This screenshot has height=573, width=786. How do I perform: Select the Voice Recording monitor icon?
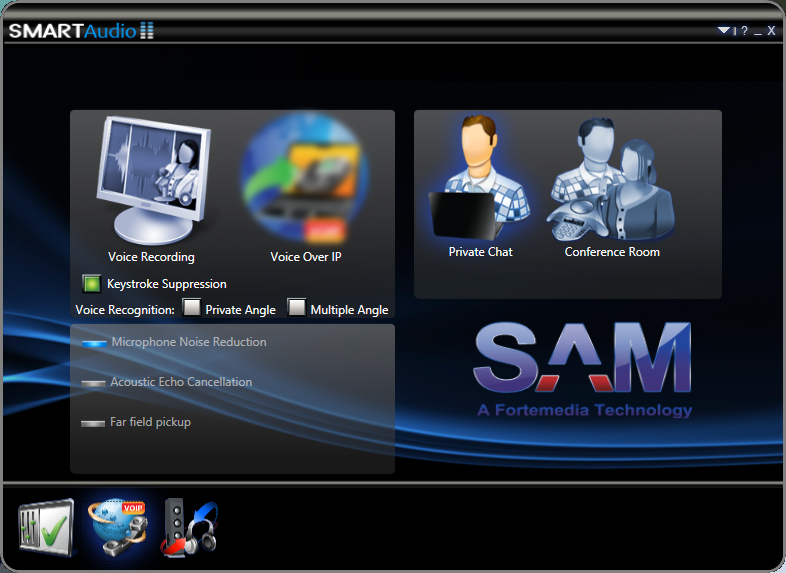pos(152,180)
